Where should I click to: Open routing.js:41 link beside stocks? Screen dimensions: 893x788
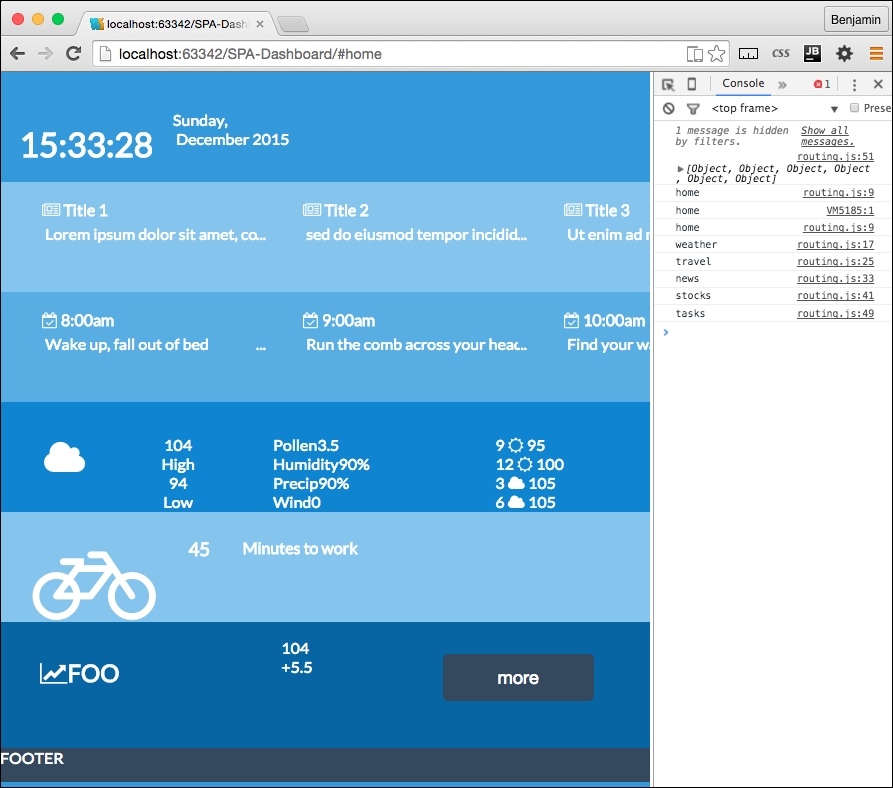(x=835, y=296)
